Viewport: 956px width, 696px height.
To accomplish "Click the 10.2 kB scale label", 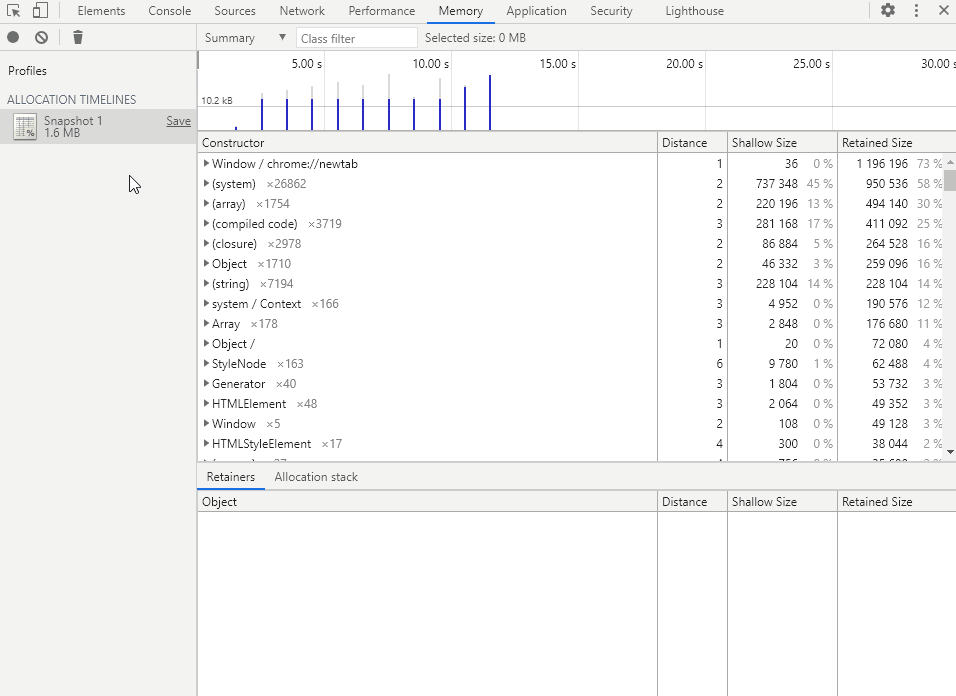I will tap(216, 101).
